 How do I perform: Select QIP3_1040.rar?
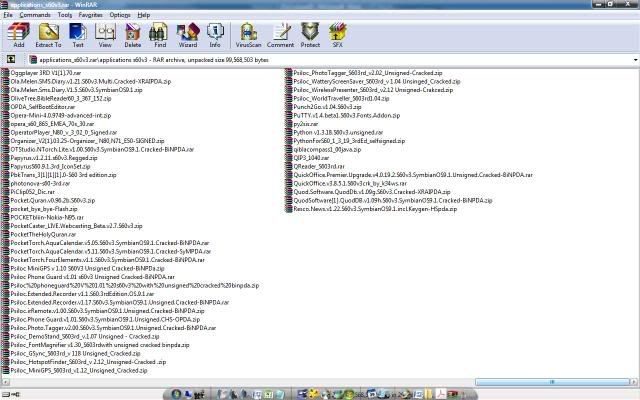click(x=307, y=158)
